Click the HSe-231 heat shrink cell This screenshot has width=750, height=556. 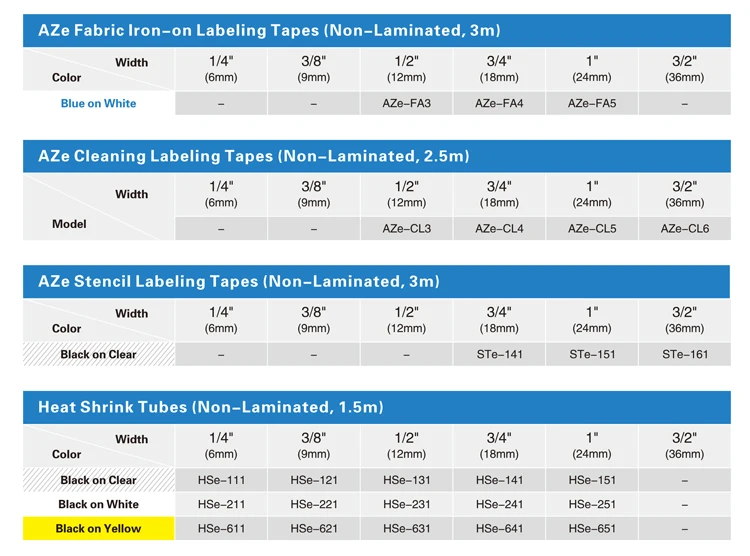pos(406,504)
